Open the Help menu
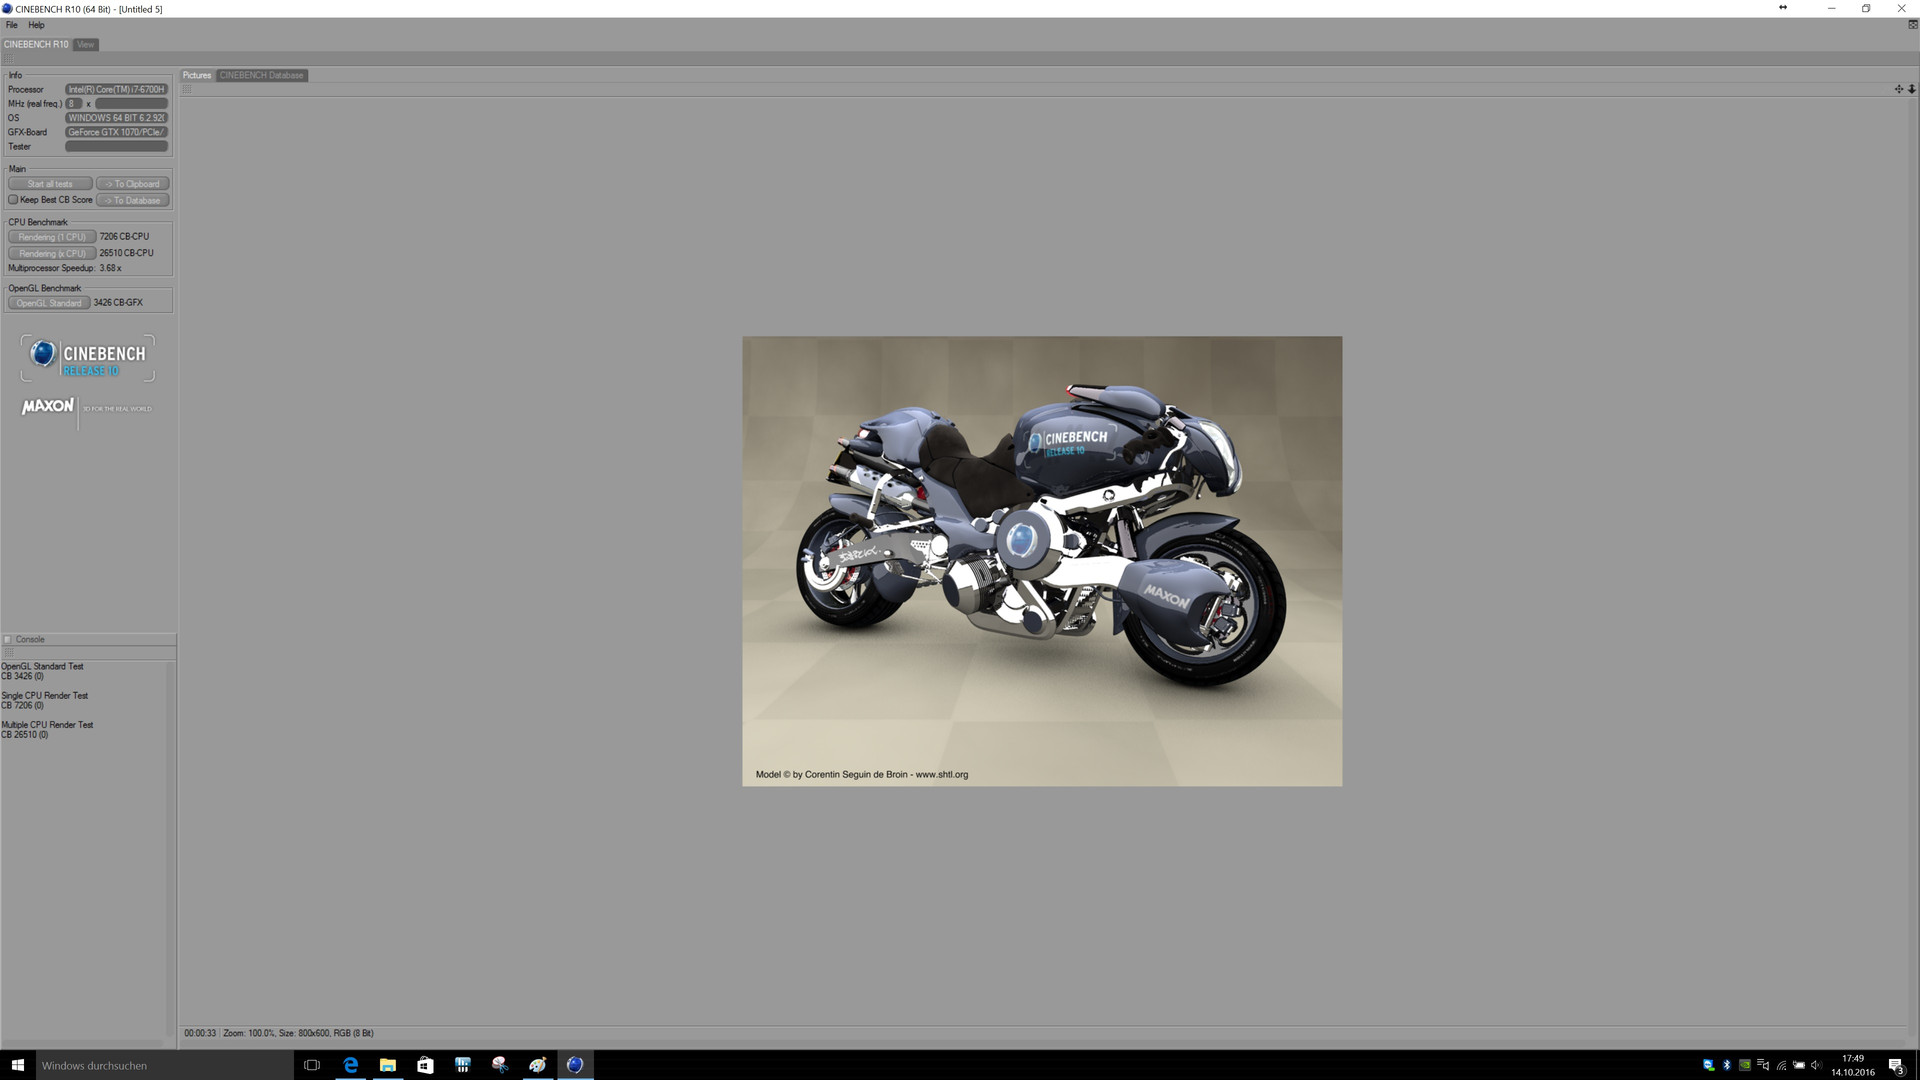This screenshot has height=1080, width=1920. click(x=36, y=25)
